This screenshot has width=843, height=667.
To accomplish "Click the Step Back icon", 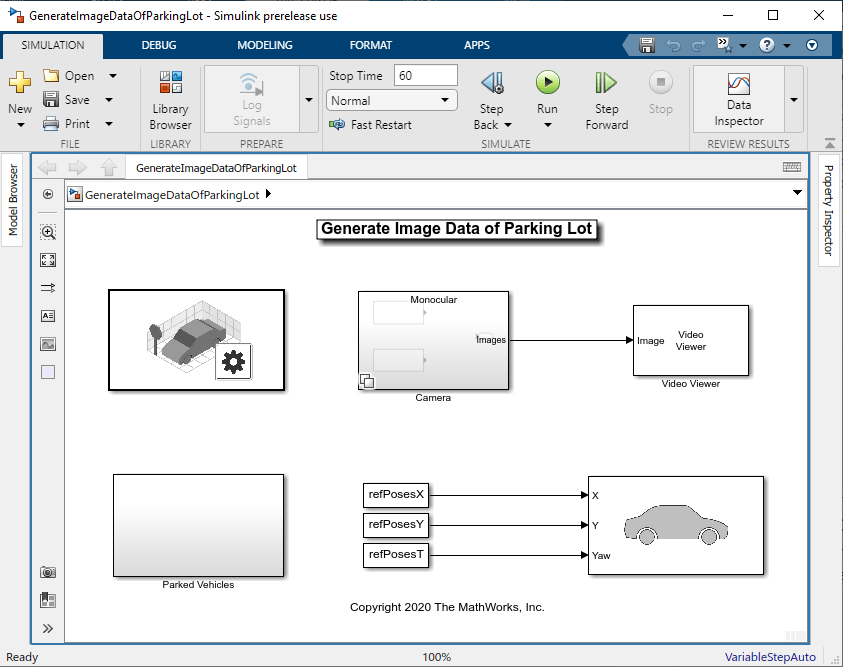I will click(492, 83).
